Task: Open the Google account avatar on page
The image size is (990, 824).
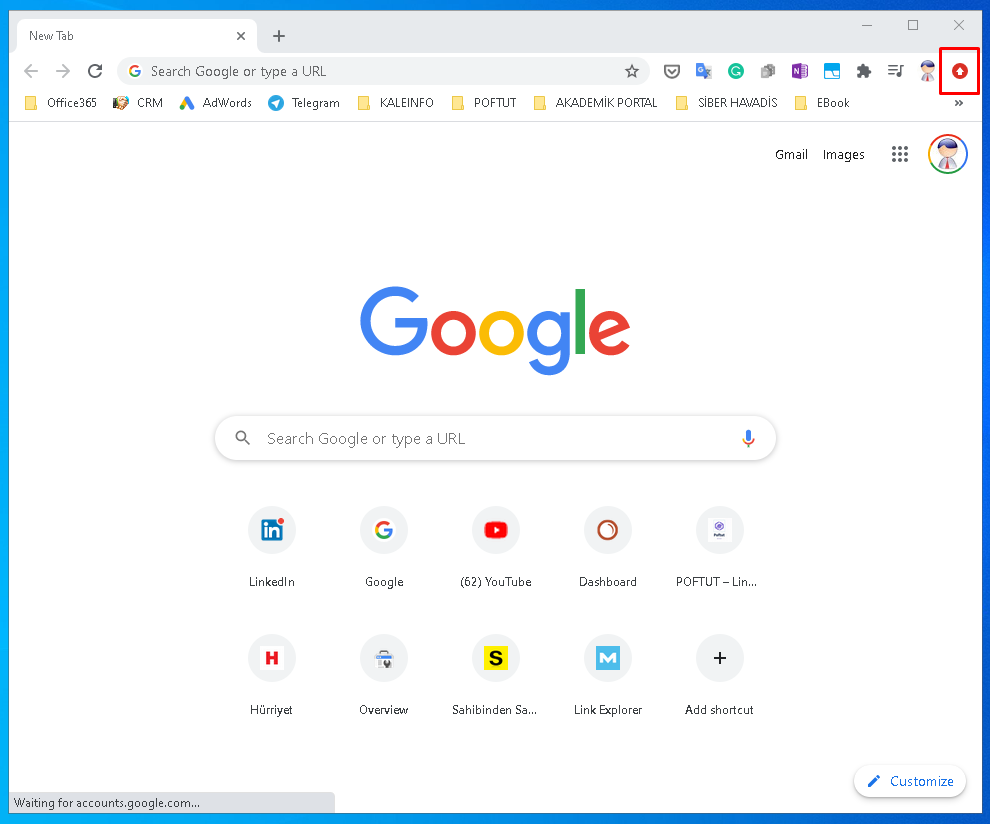Action: click(948, 154)
